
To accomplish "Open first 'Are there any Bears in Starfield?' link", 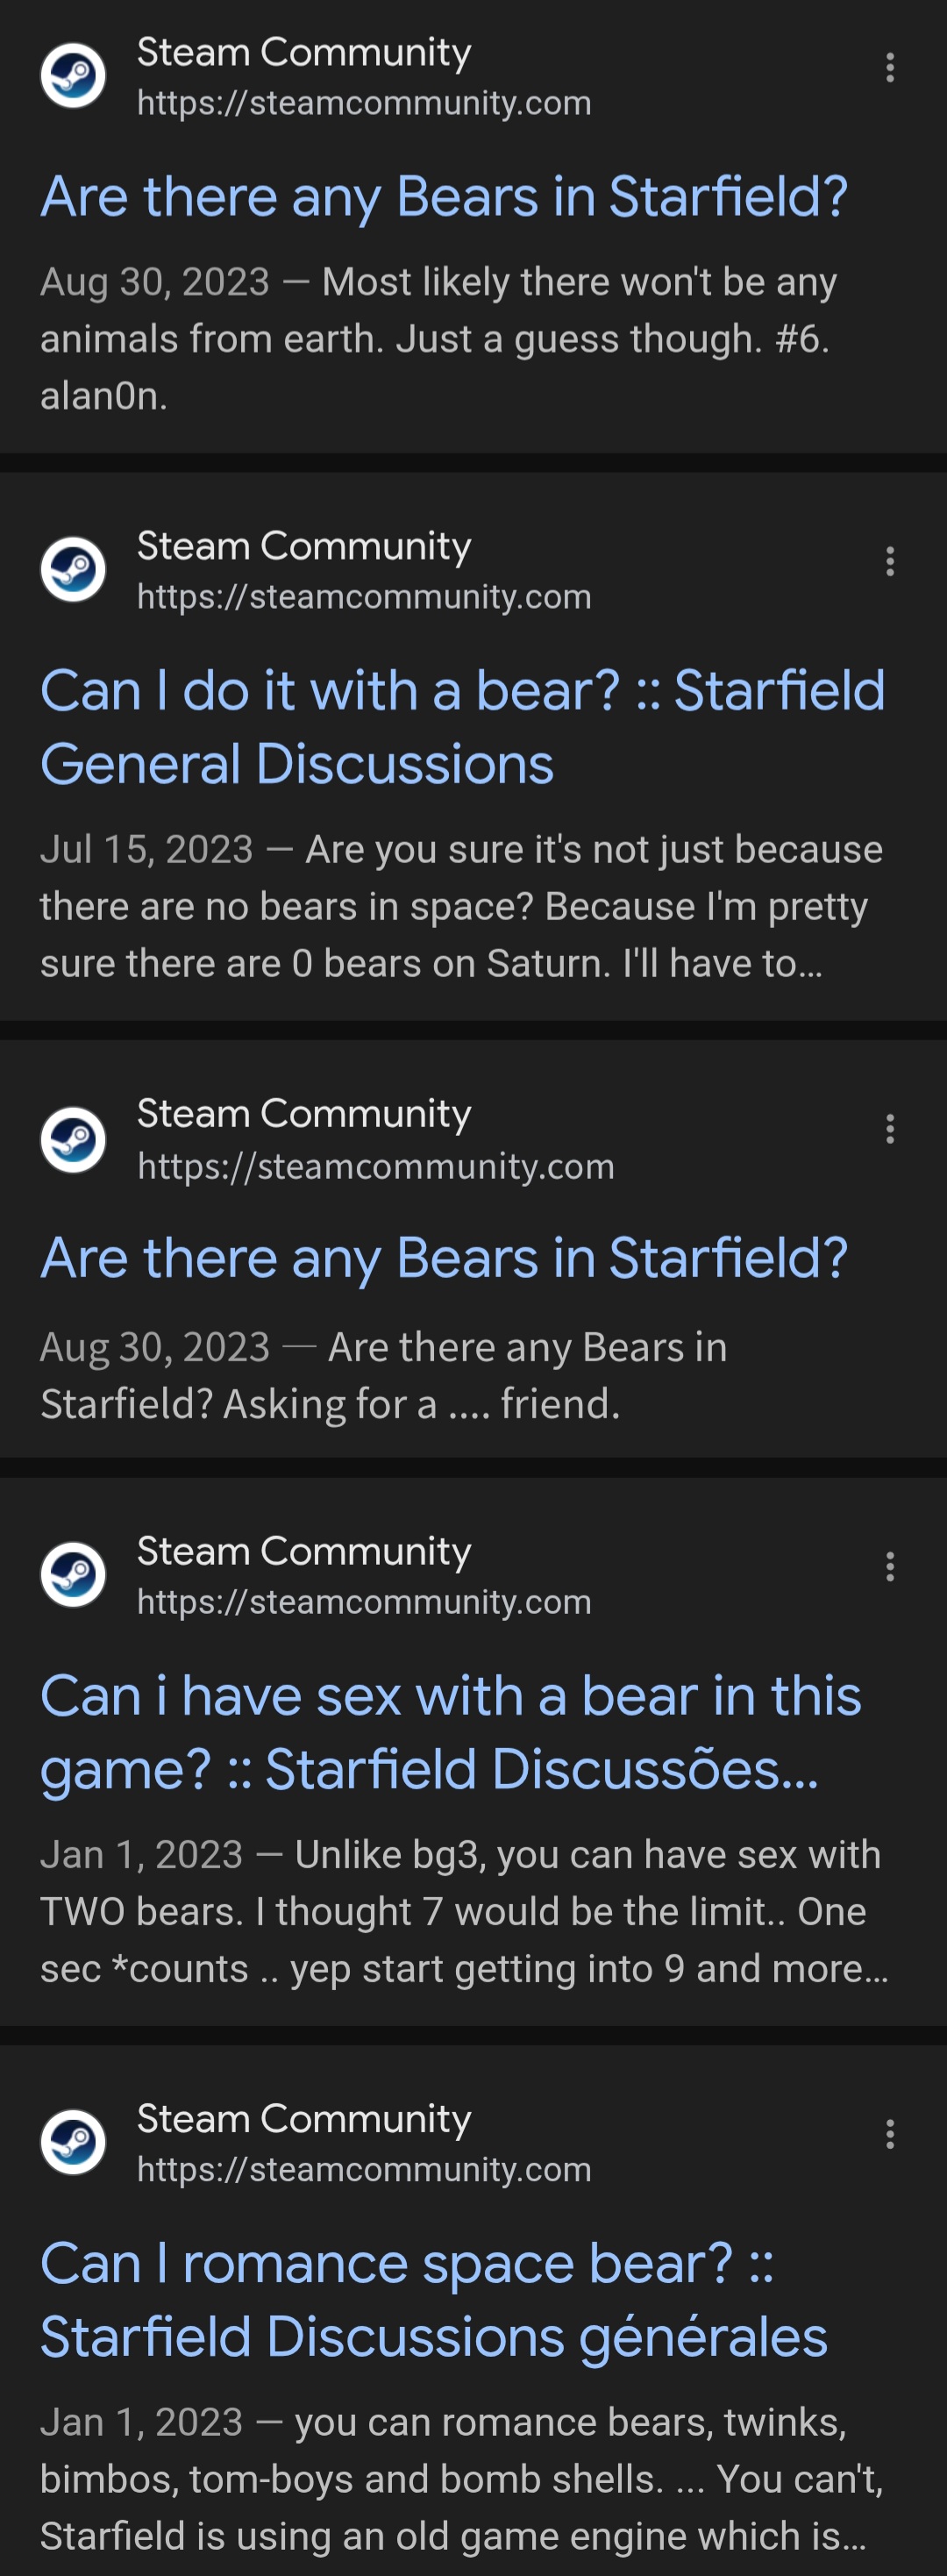I will (443, 196).
